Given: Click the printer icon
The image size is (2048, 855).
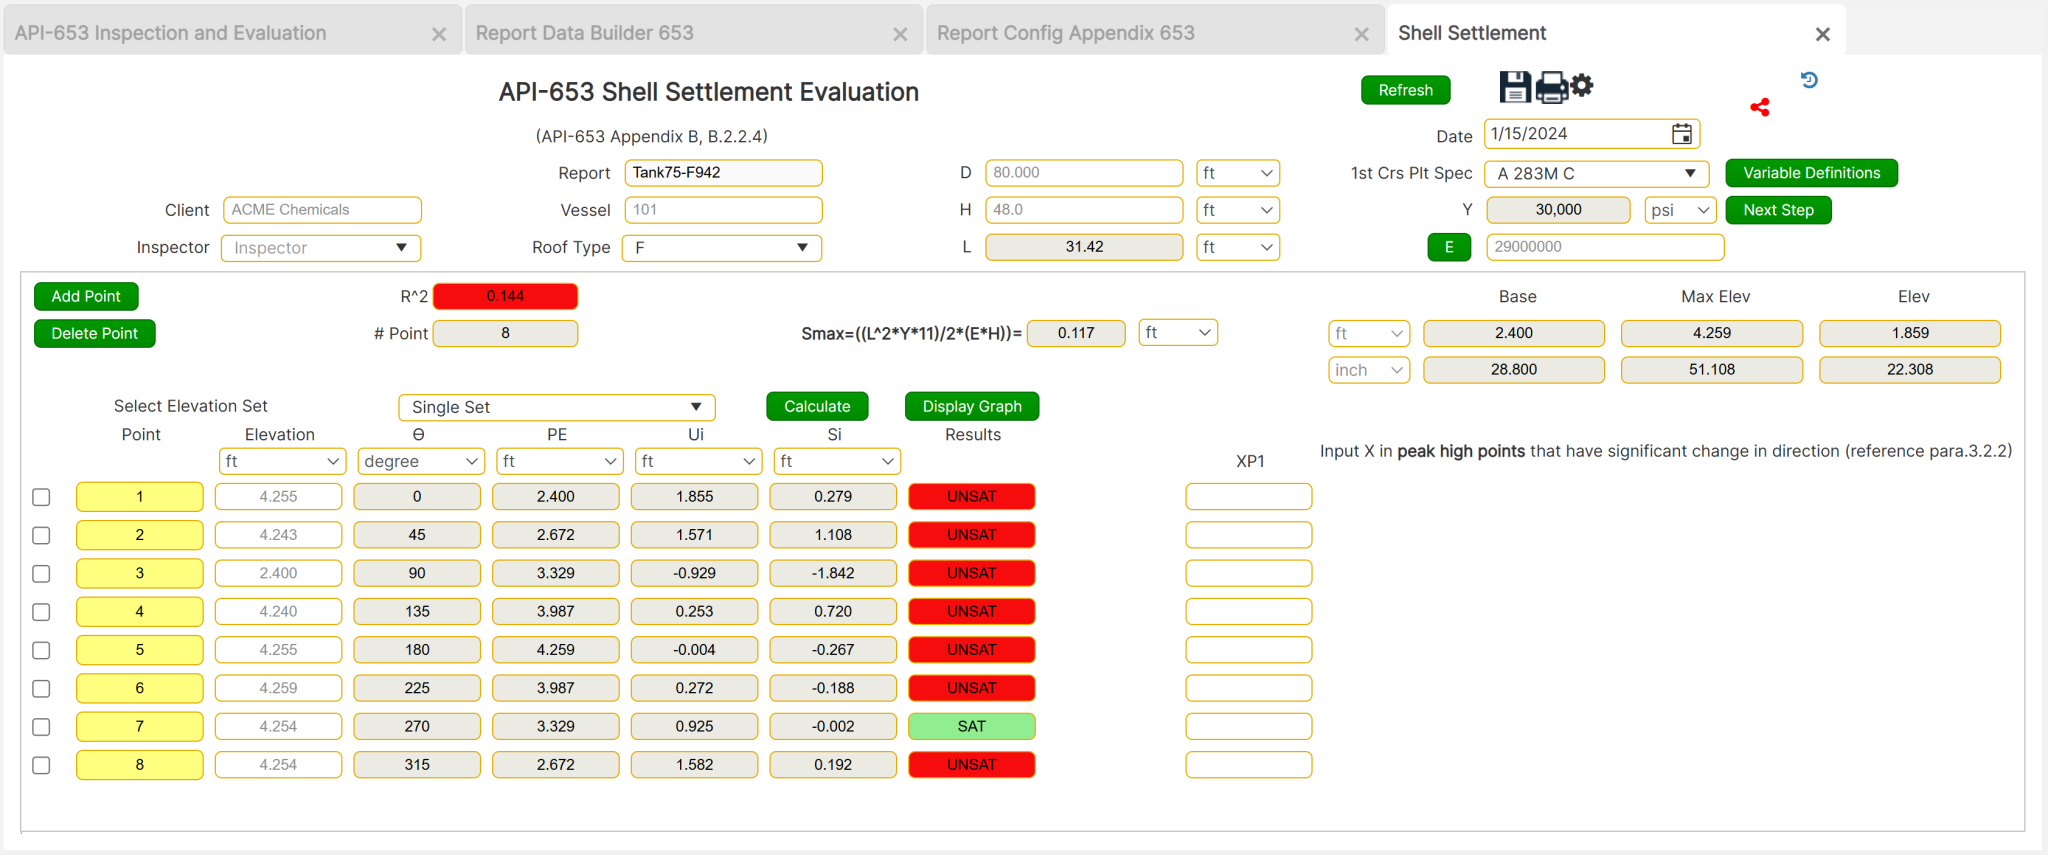Looking at the screenshot, I should 1551,88.
